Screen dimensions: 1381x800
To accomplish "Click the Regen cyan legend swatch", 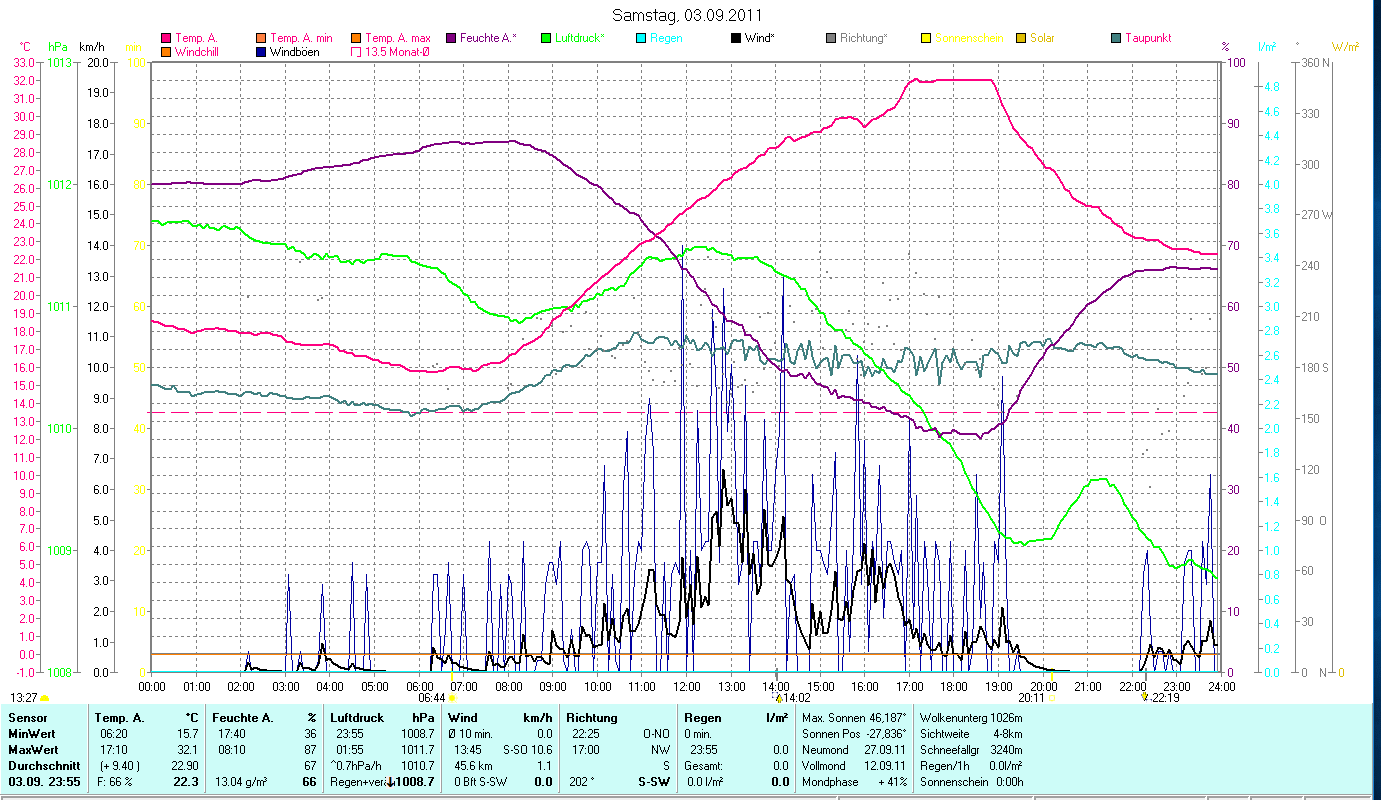I will tap(641, 38).
